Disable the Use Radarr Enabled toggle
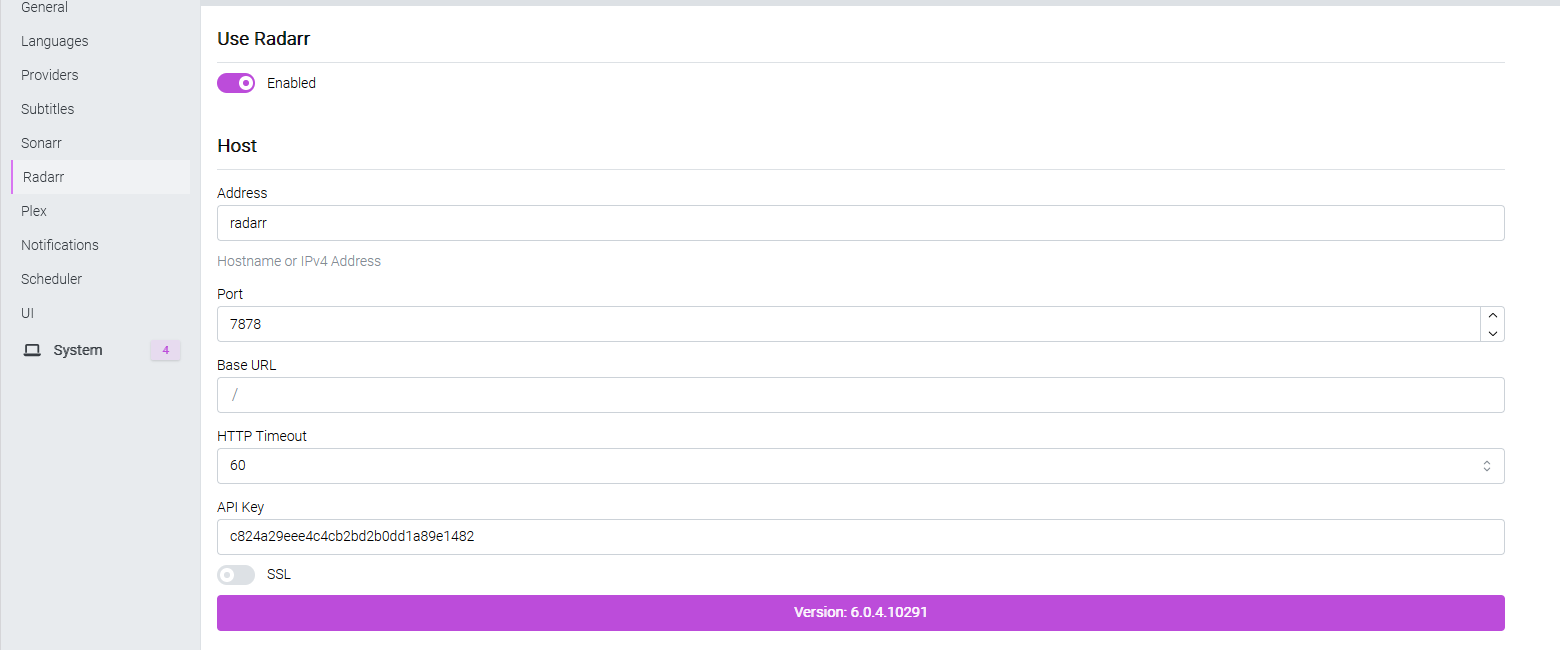The width and height of the screenshot is (1560, 650). (236, 83)
